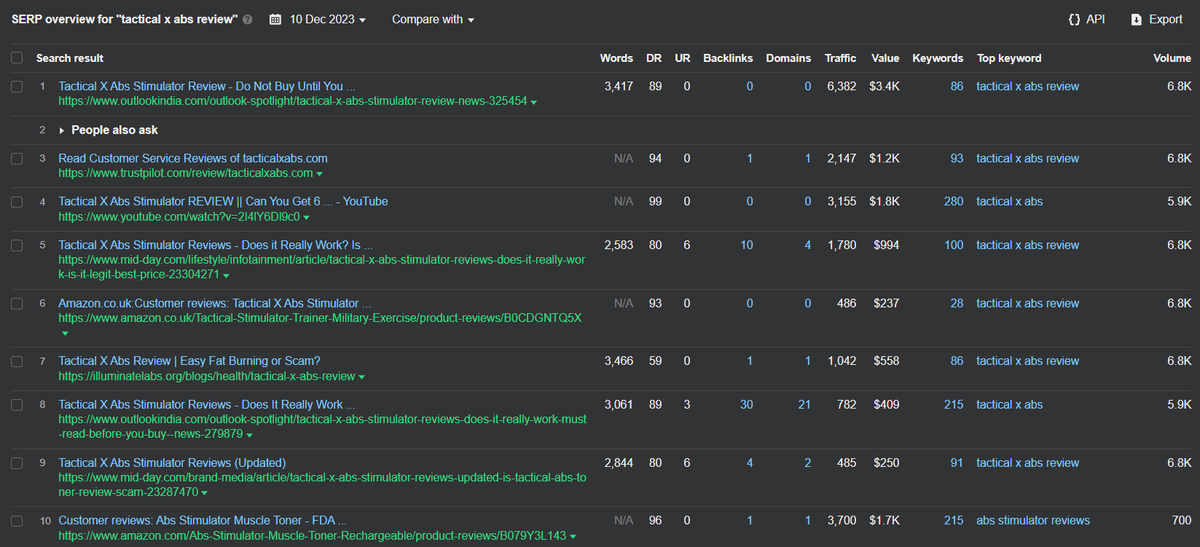This screenshot has height=547, width=1200.
Task: Open URL dropdown arrow for mid-day 23304271 result
Action: click(x=227, y=275)
